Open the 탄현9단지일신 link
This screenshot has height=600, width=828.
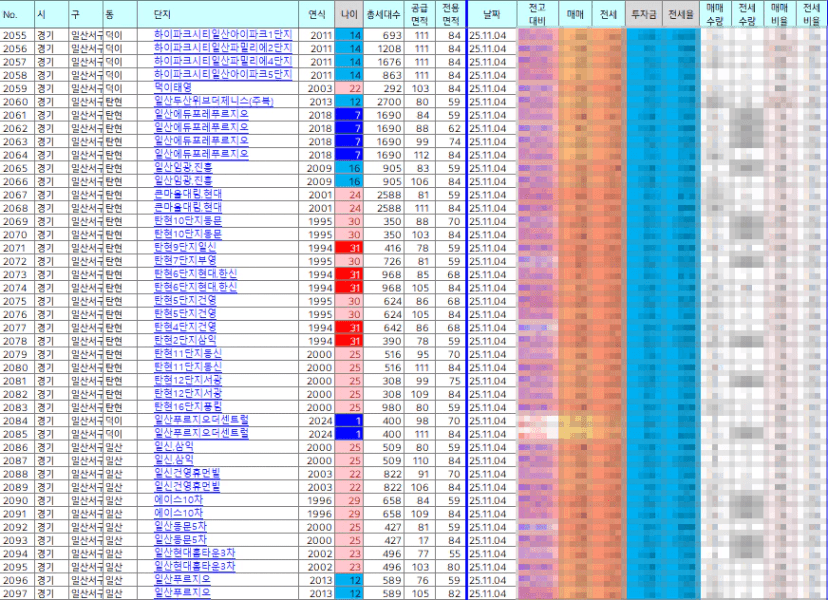click(185, 247)
